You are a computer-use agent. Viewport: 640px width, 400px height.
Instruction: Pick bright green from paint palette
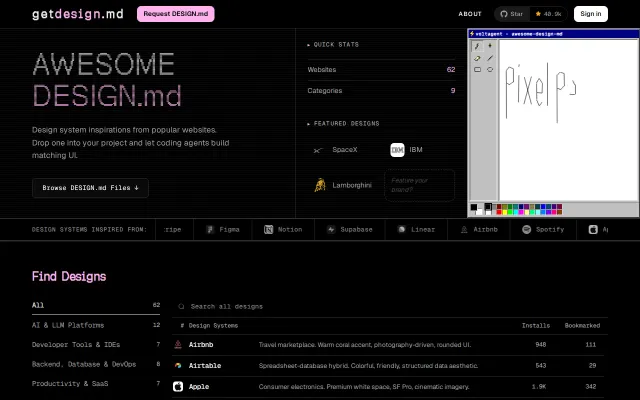(510, 212)
